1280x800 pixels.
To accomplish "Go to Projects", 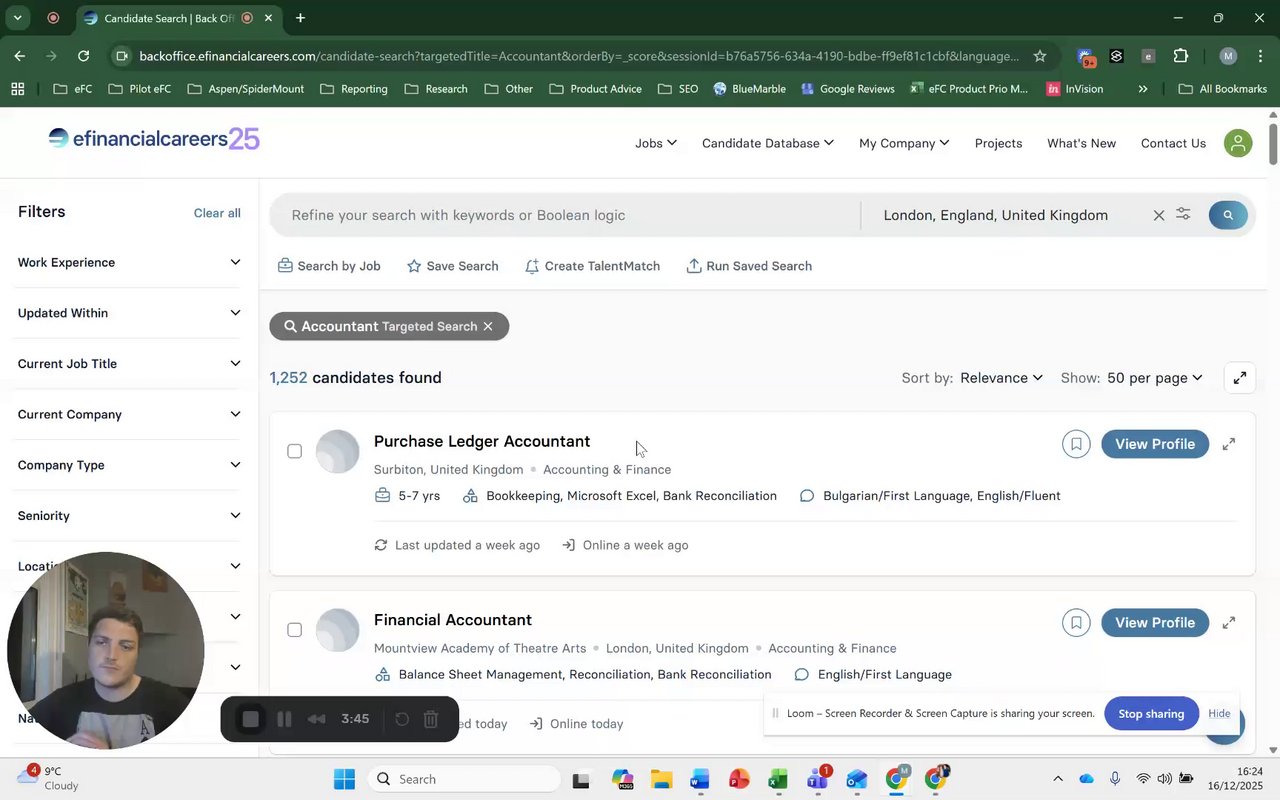I will coord(998,143).
